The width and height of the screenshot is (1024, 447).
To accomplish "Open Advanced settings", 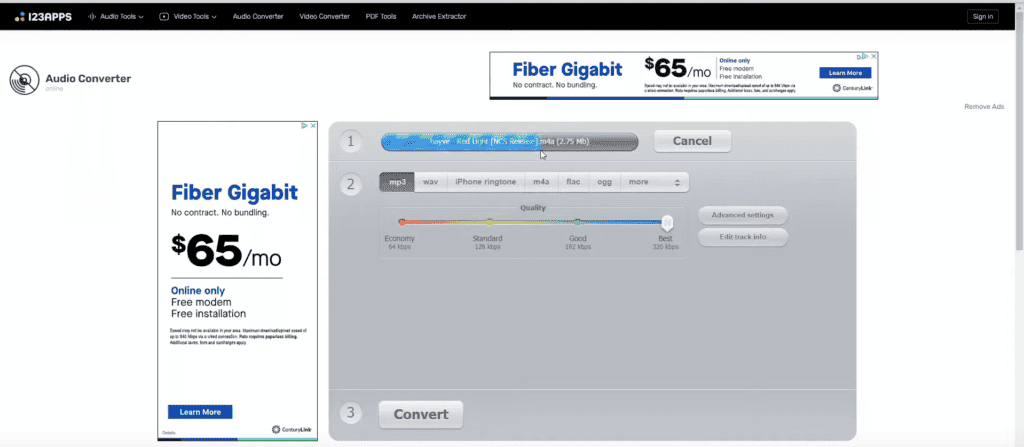I will pos(743,215).
